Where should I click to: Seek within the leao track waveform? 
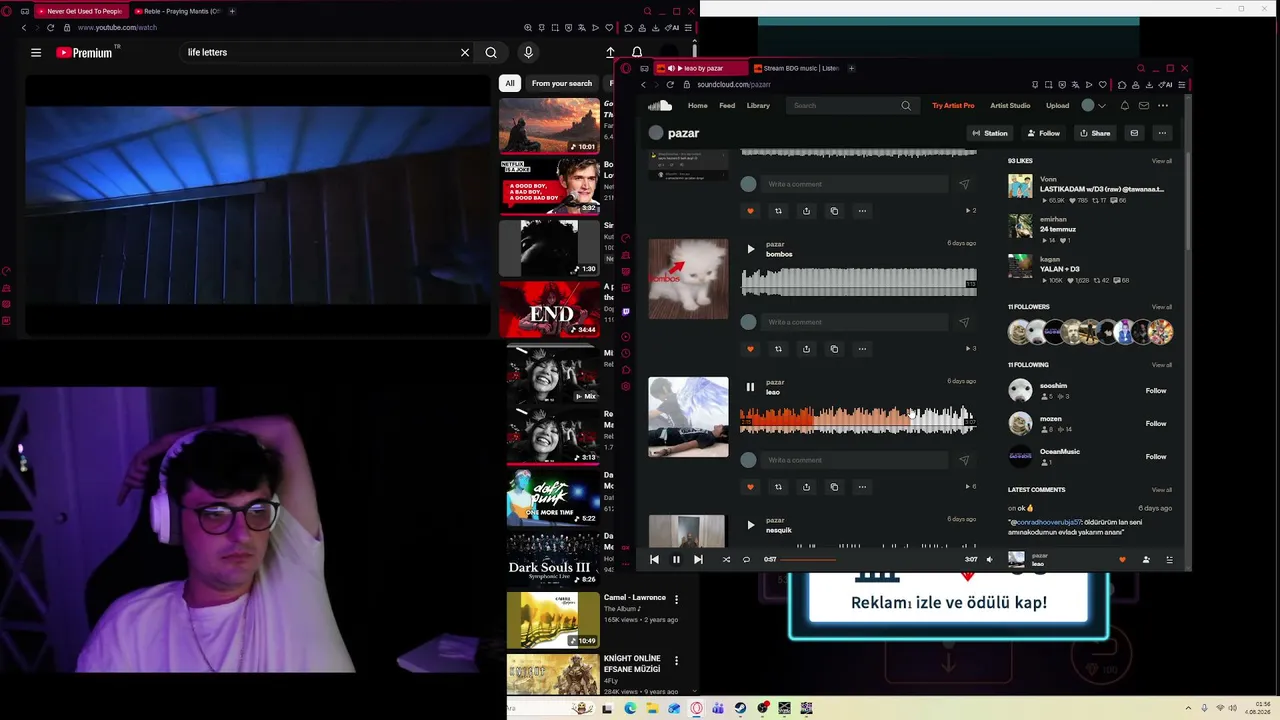pyautogui.click(x=858, y=420)
